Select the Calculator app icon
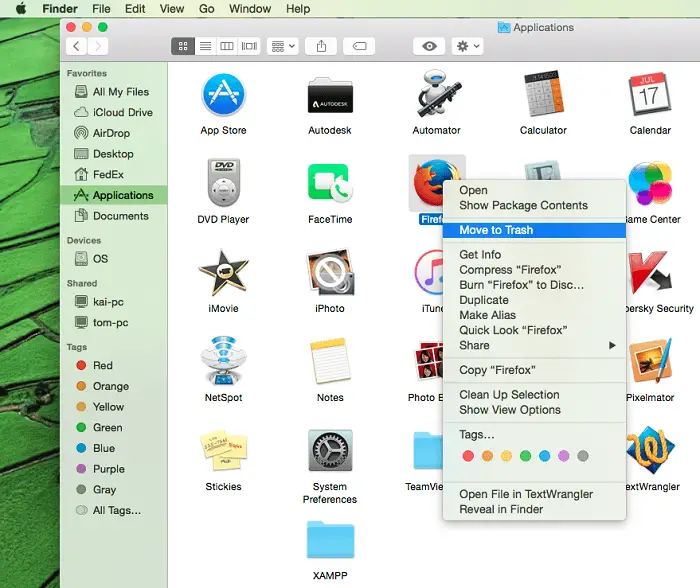This screenshot has width=700, height=588. (x=543, y=94)
